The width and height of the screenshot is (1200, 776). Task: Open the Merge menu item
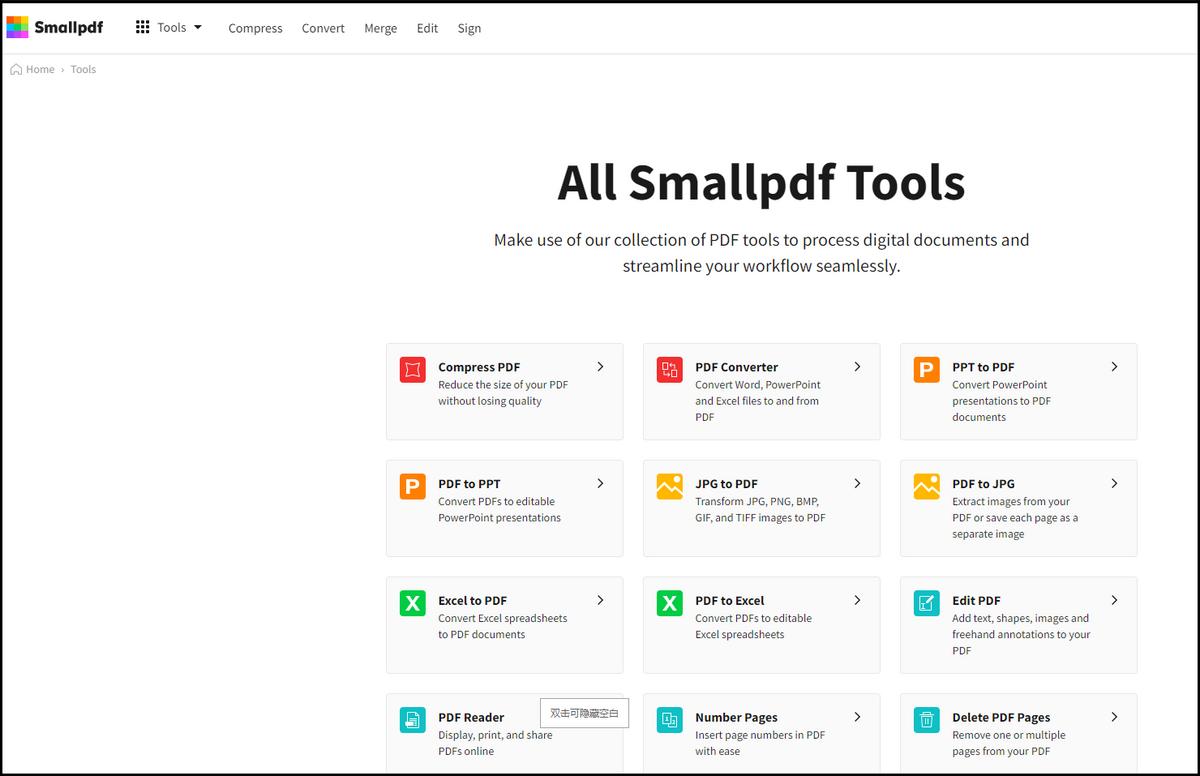click(380, 28)
